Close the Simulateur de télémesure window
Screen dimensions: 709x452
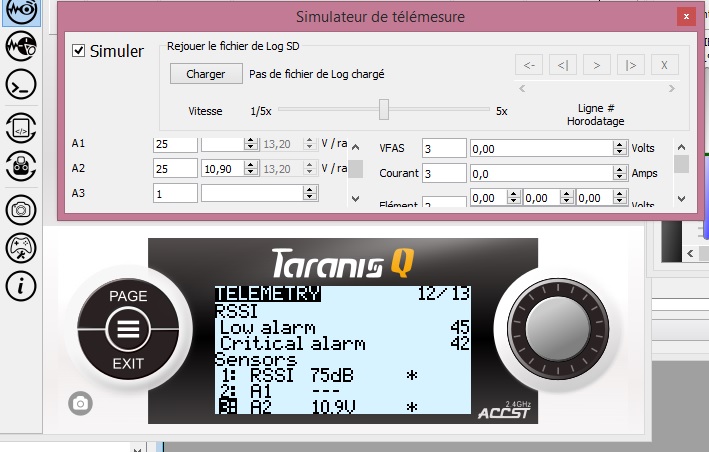(686, 17)
